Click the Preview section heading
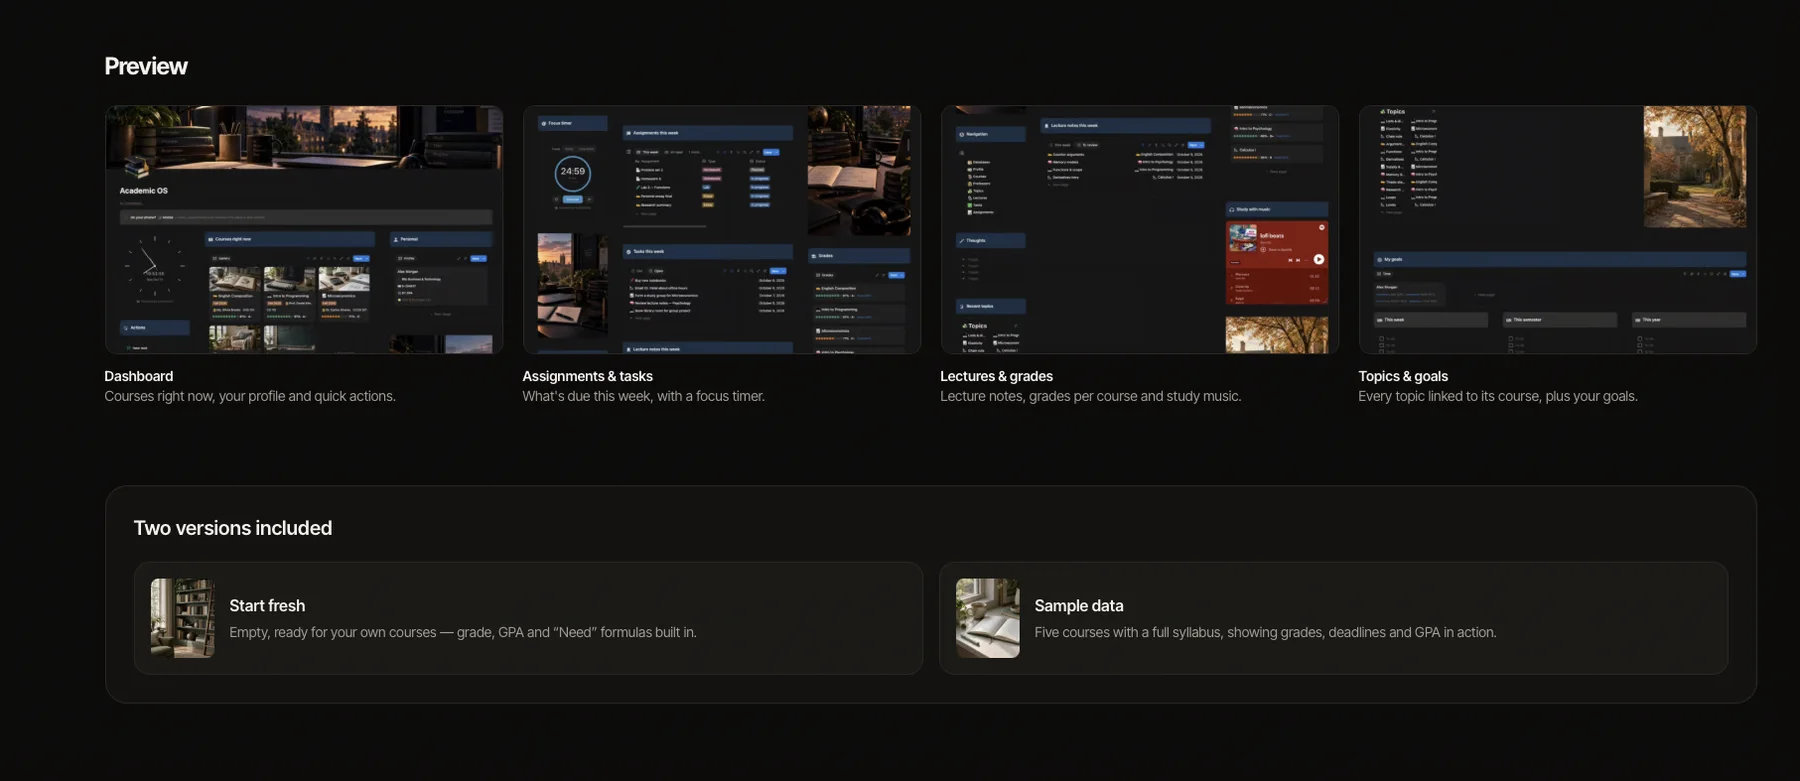Image resolution: width=1800 pixels, height=781 pixels. coord(146,66)
